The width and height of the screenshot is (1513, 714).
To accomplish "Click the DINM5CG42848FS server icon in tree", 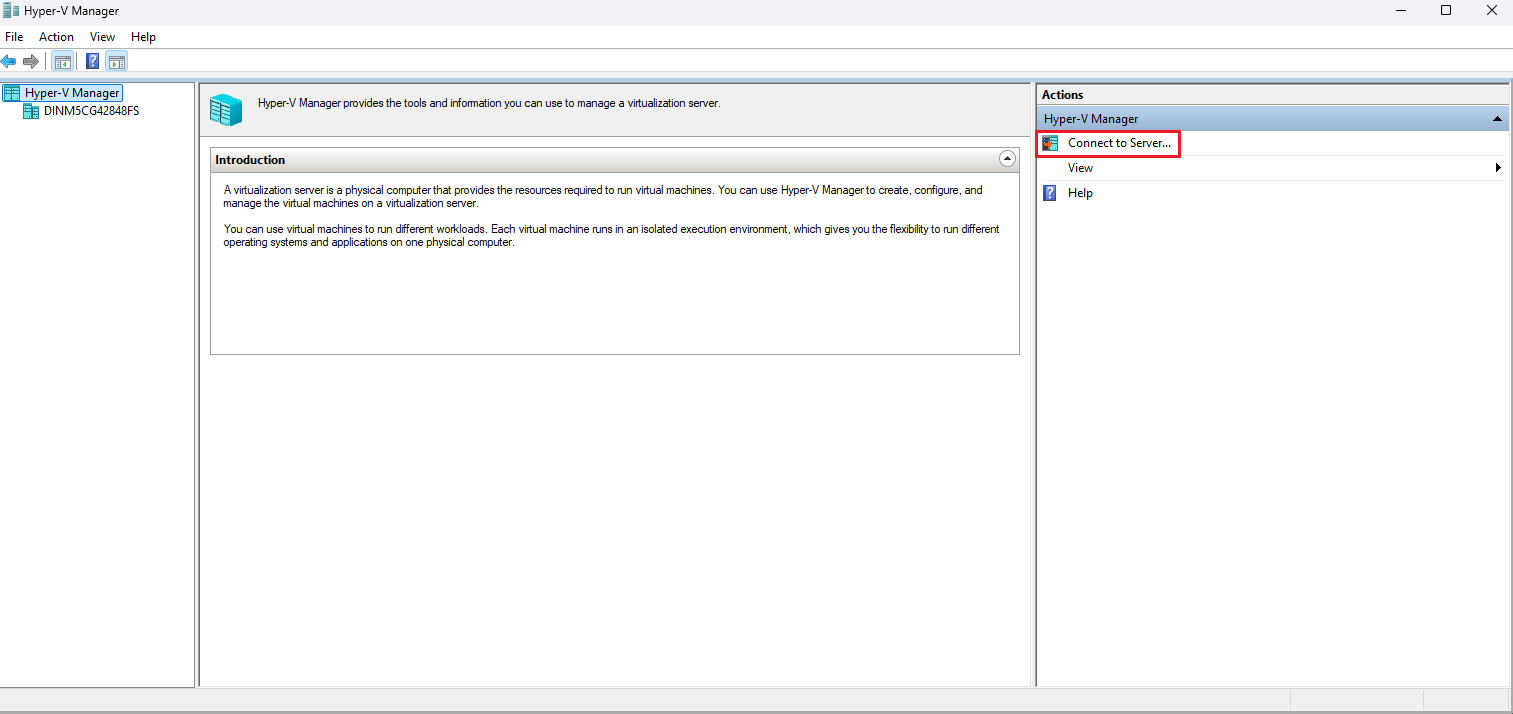I will click(31, 111).
